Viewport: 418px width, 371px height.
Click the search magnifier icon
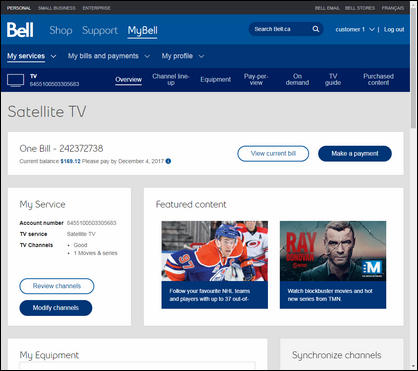(316, 29)
